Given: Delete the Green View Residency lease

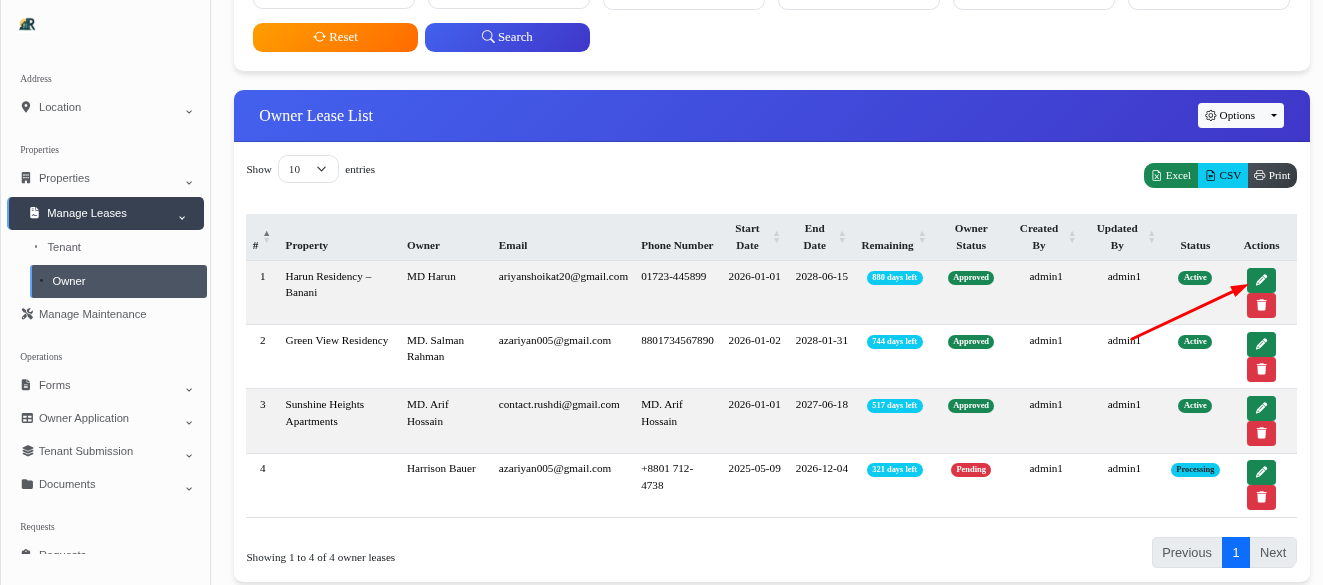Looking at the screenshot, I should click(1261, 370).
